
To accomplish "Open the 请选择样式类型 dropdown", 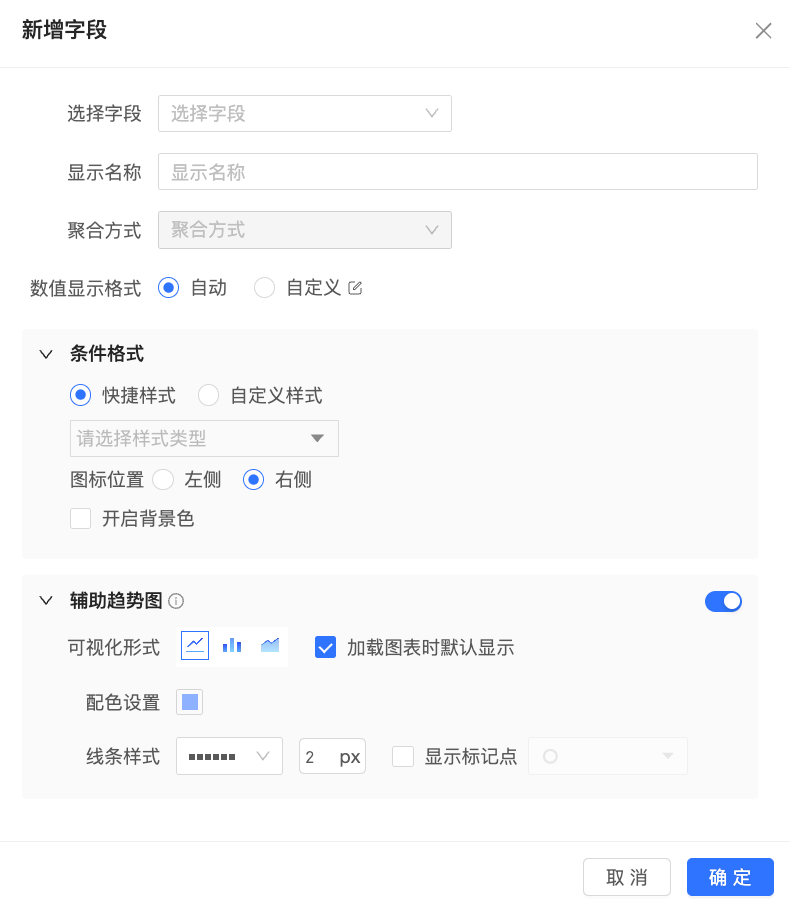I will tap(204, 438).
